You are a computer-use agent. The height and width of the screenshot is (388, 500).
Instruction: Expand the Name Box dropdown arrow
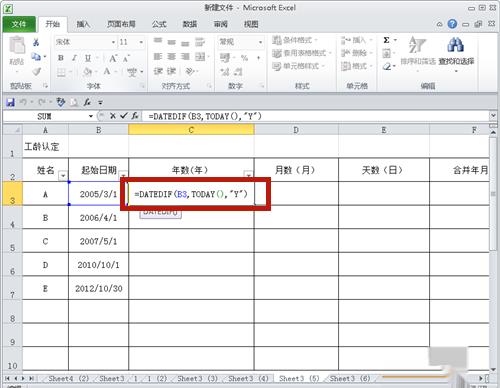(91, 116)
